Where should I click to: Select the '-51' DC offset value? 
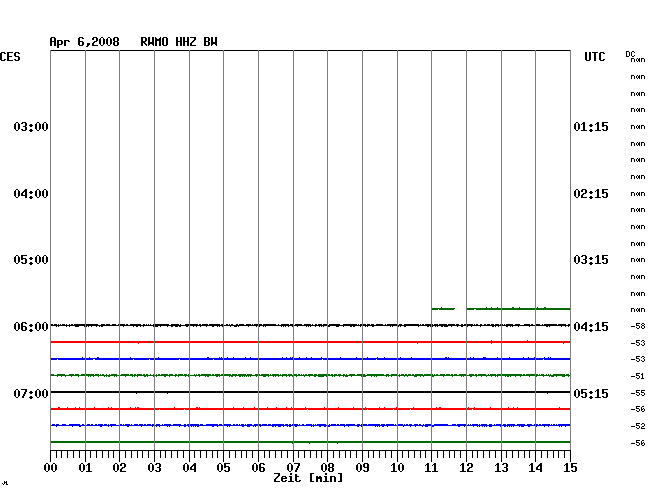[x=638, y=376]
